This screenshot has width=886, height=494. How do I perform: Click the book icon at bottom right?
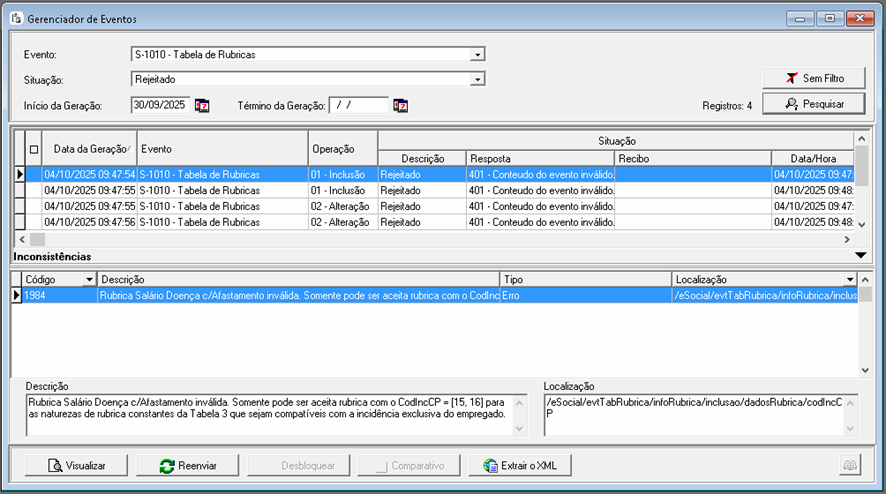tap(850, 465)
